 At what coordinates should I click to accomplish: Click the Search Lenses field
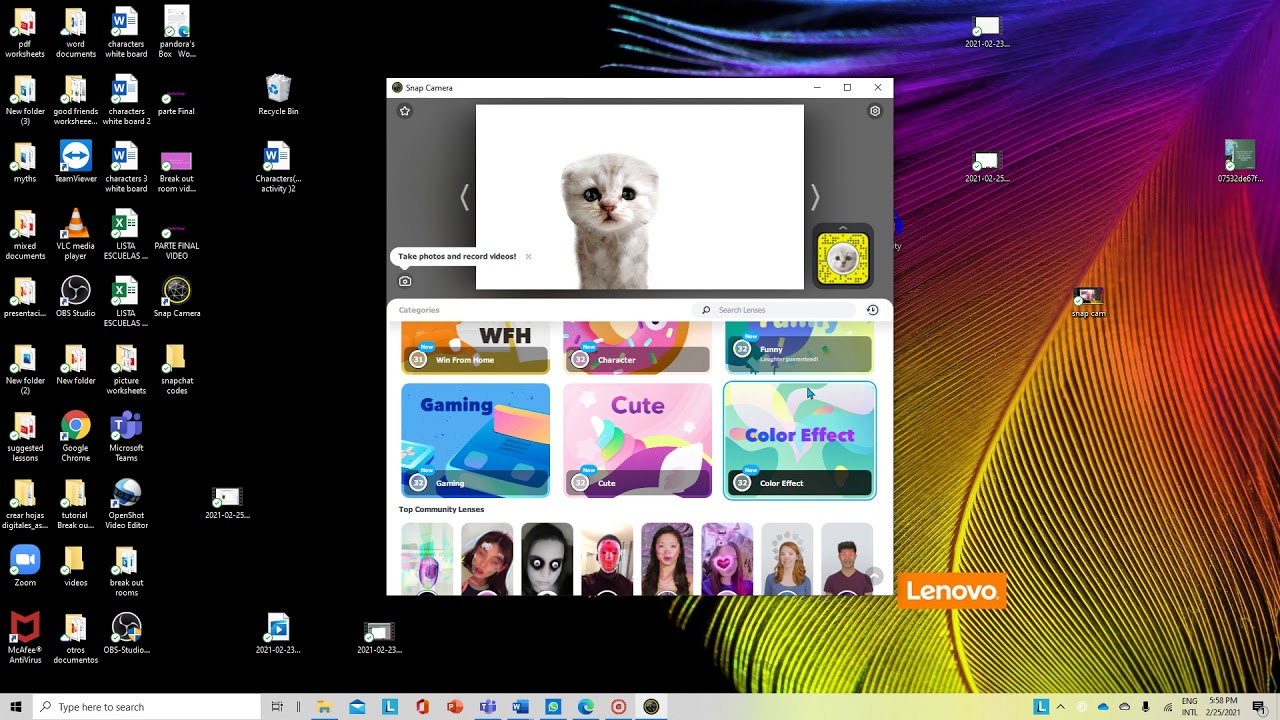click(x=775, y=310)
